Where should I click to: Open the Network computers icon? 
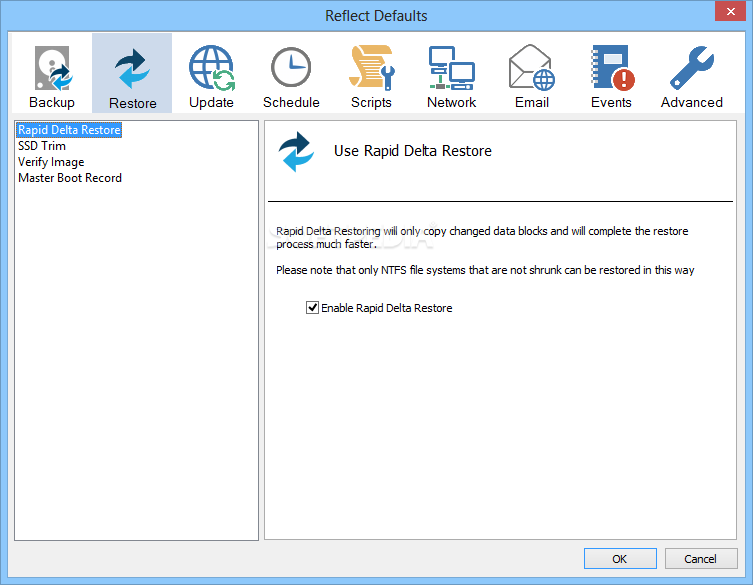[451, 68]
